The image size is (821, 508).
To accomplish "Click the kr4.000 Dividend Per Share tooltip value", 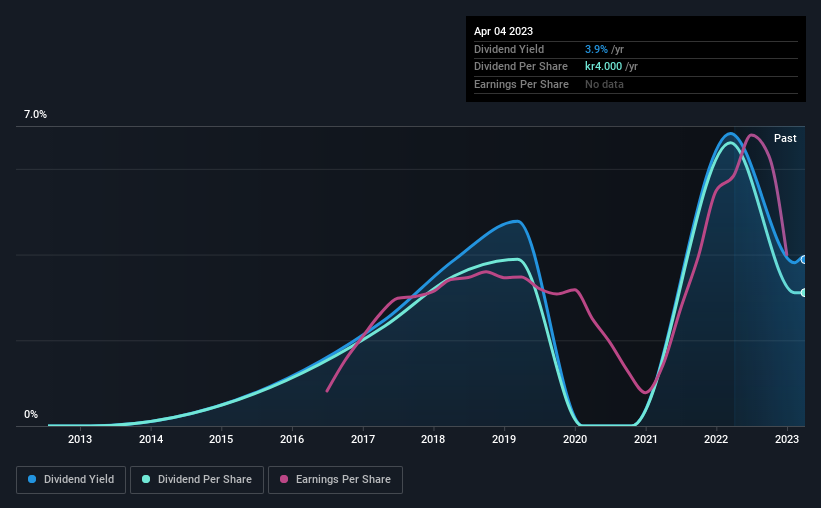I will [603, 67].
